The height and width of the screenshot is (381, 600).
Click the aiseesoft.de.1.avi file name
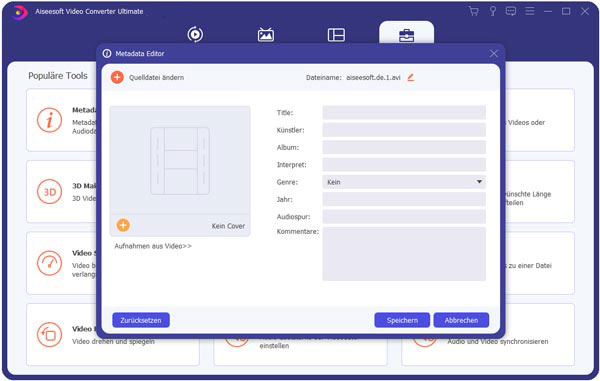(x=373, y=78)
